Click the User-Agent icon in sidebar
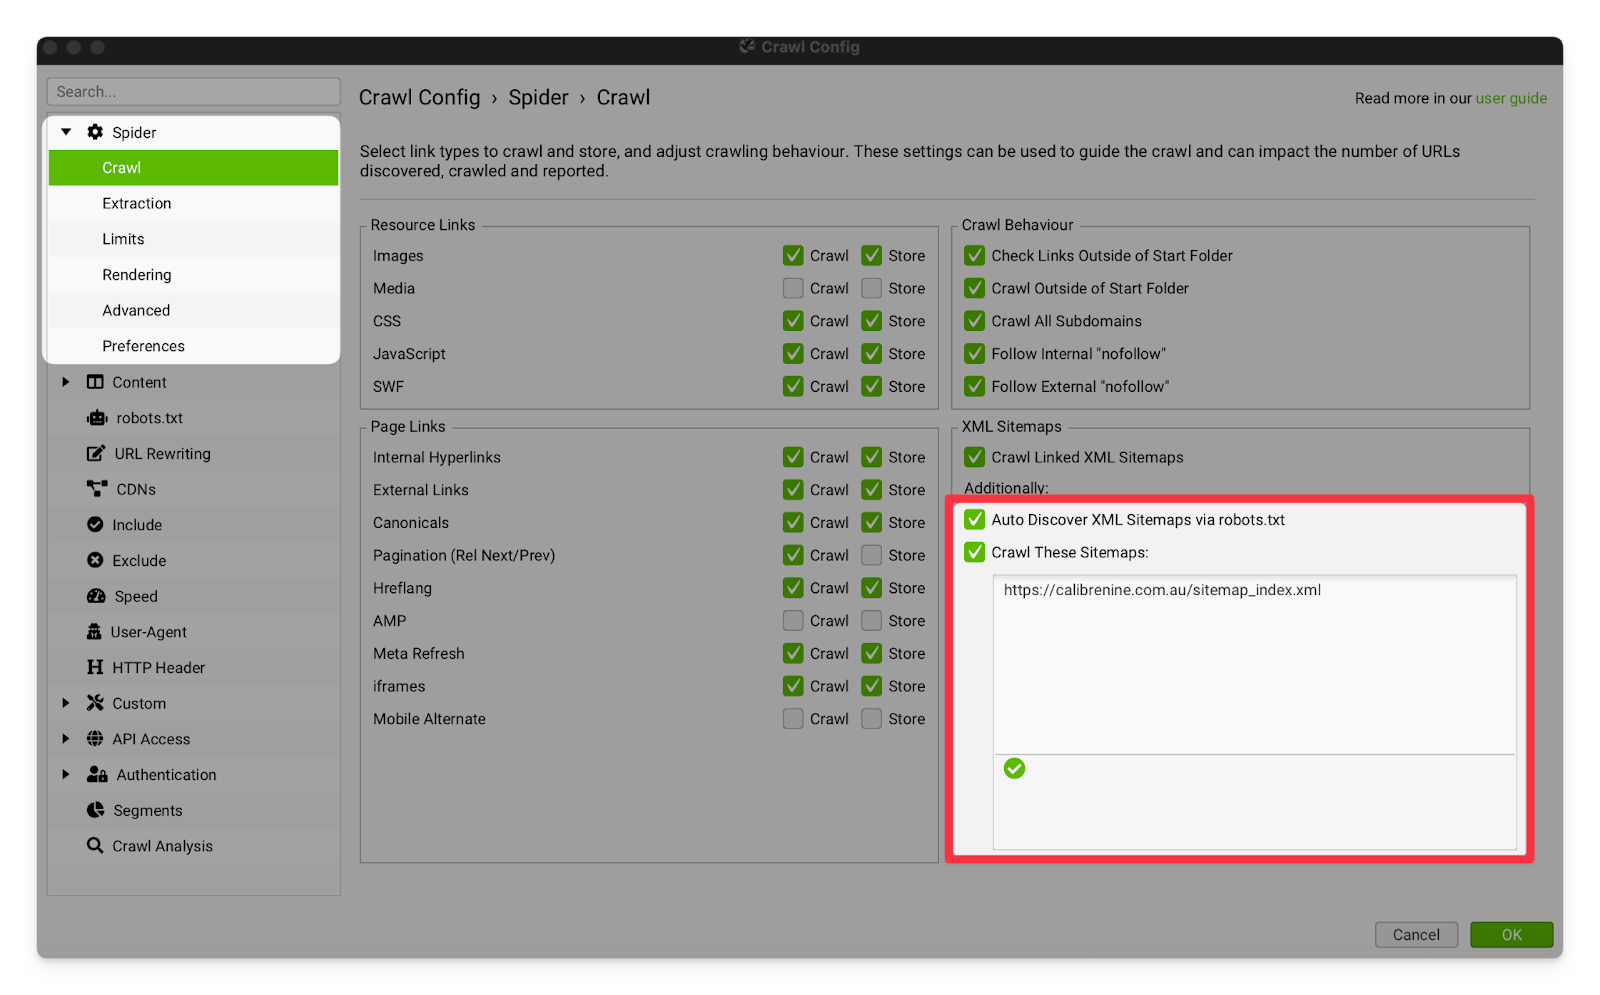Image resolution: width=1600 pixels, height=995 pixels. click(94, 632)
